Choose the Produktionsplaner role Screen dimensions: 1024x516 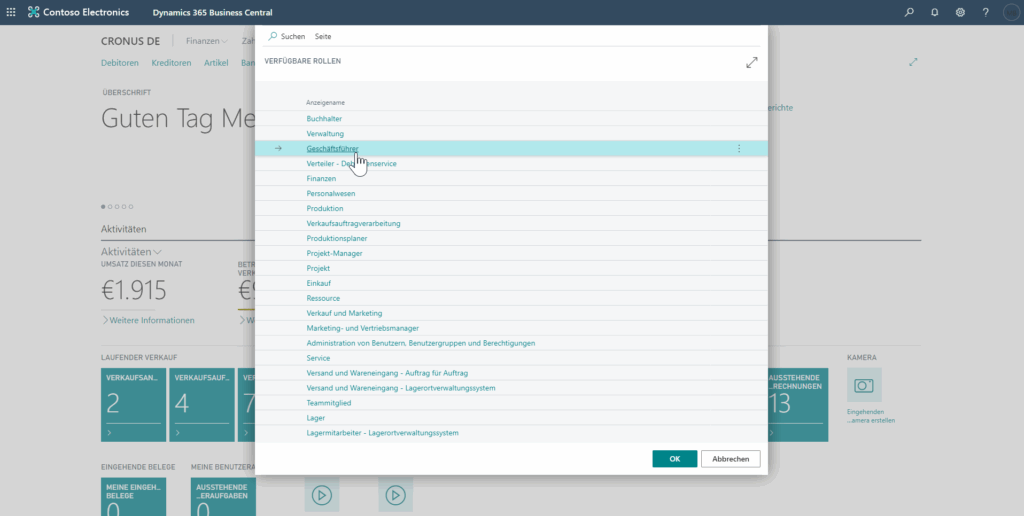(335, 239)
